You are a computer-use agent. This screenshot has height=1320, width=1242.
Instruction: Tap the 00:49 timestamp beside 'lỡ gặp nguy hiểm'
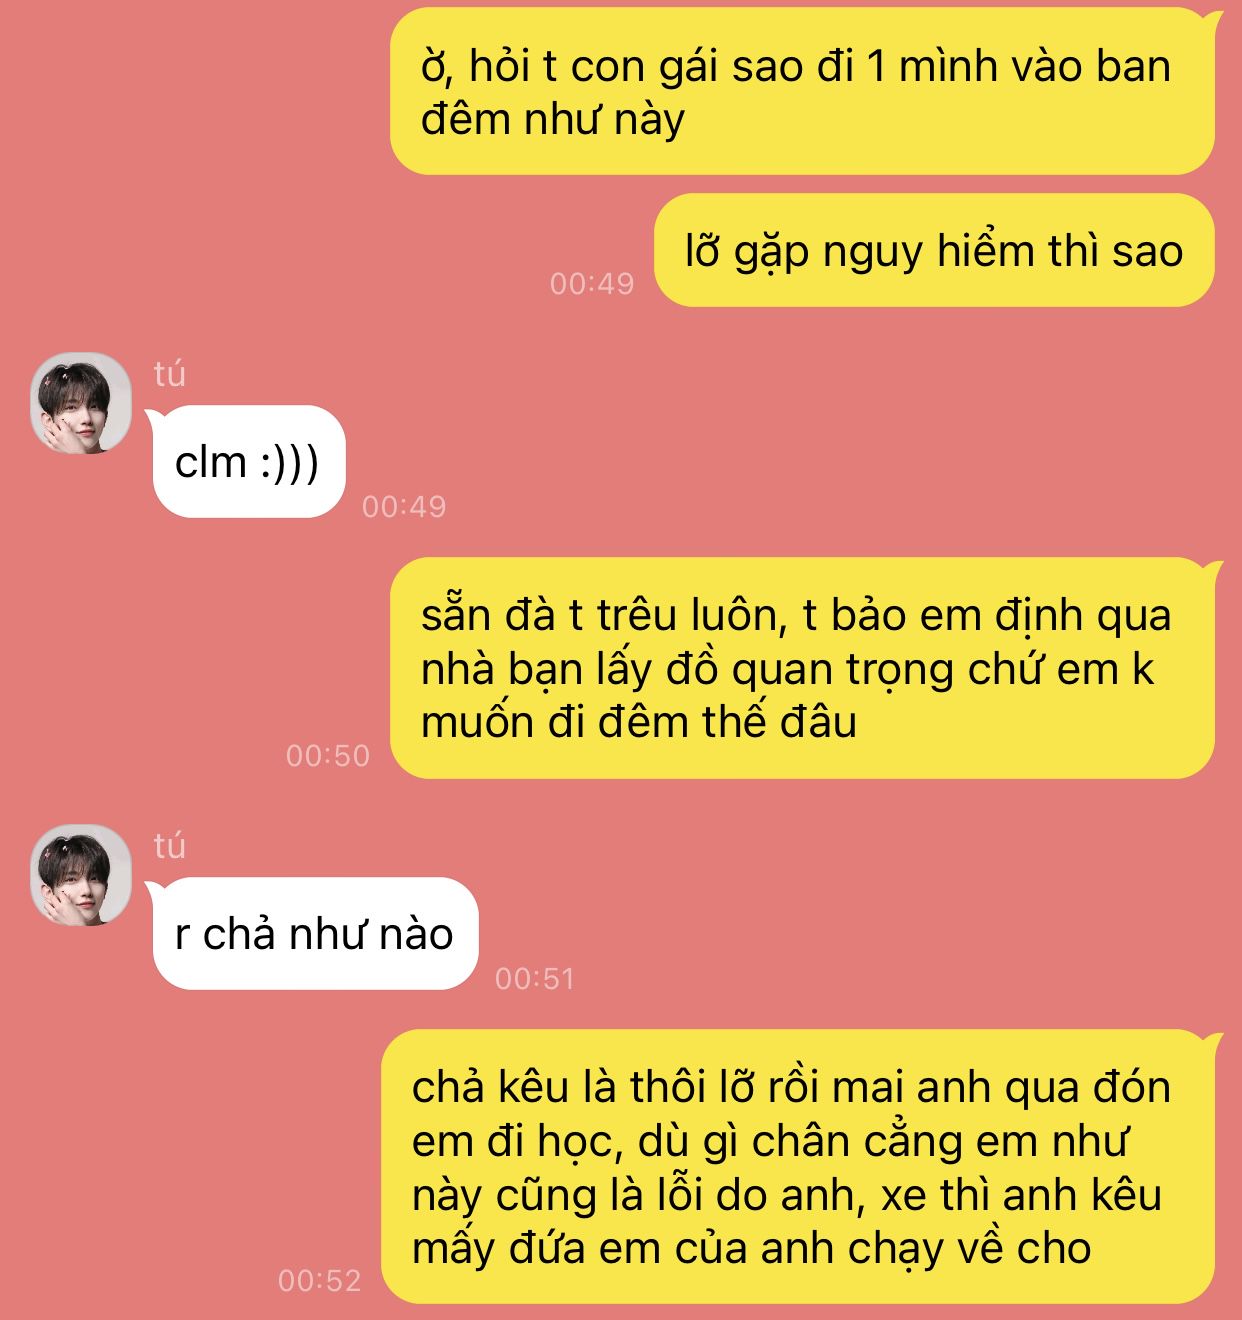(x=592, y=283)
